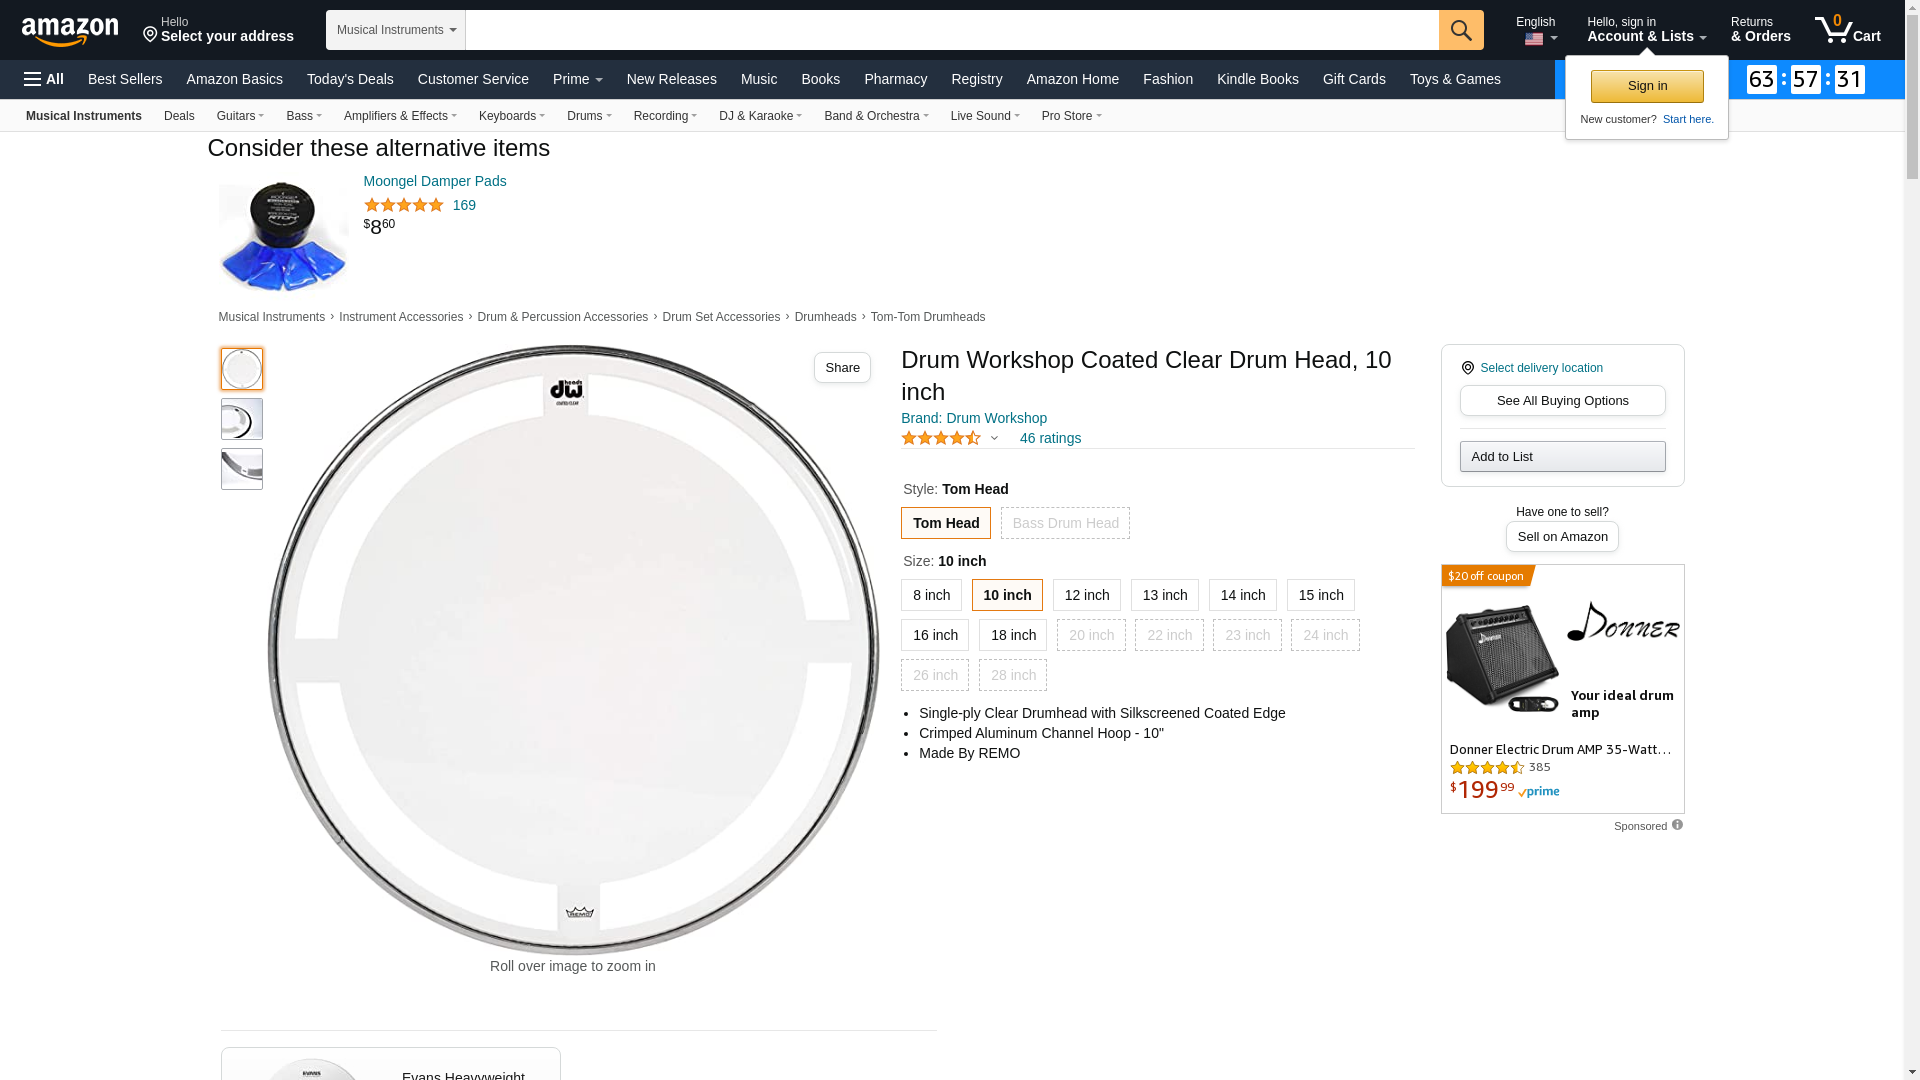Open the Musical Instruments search category dropdown
The image size is (1920, 1080).
[396, 30]
